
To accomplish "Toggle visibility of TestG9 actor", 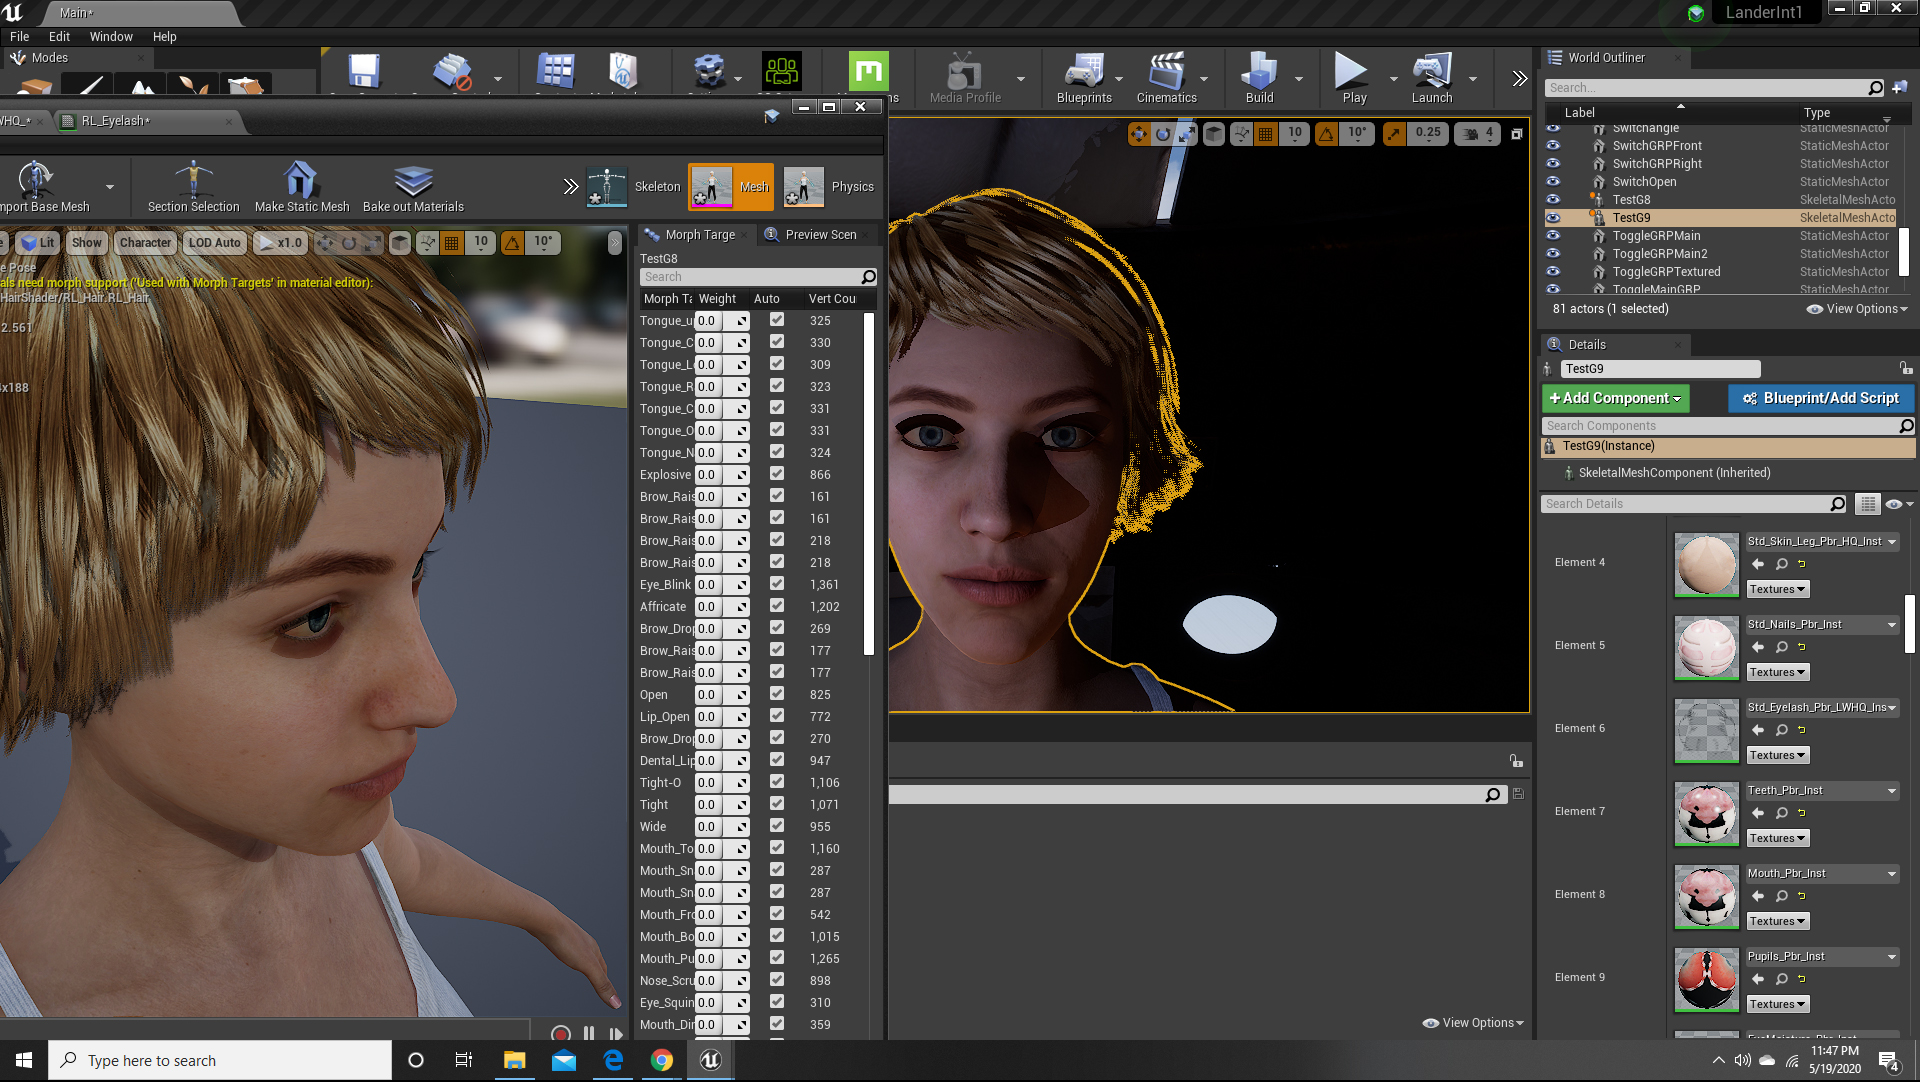I will (x=1553, y=217).
